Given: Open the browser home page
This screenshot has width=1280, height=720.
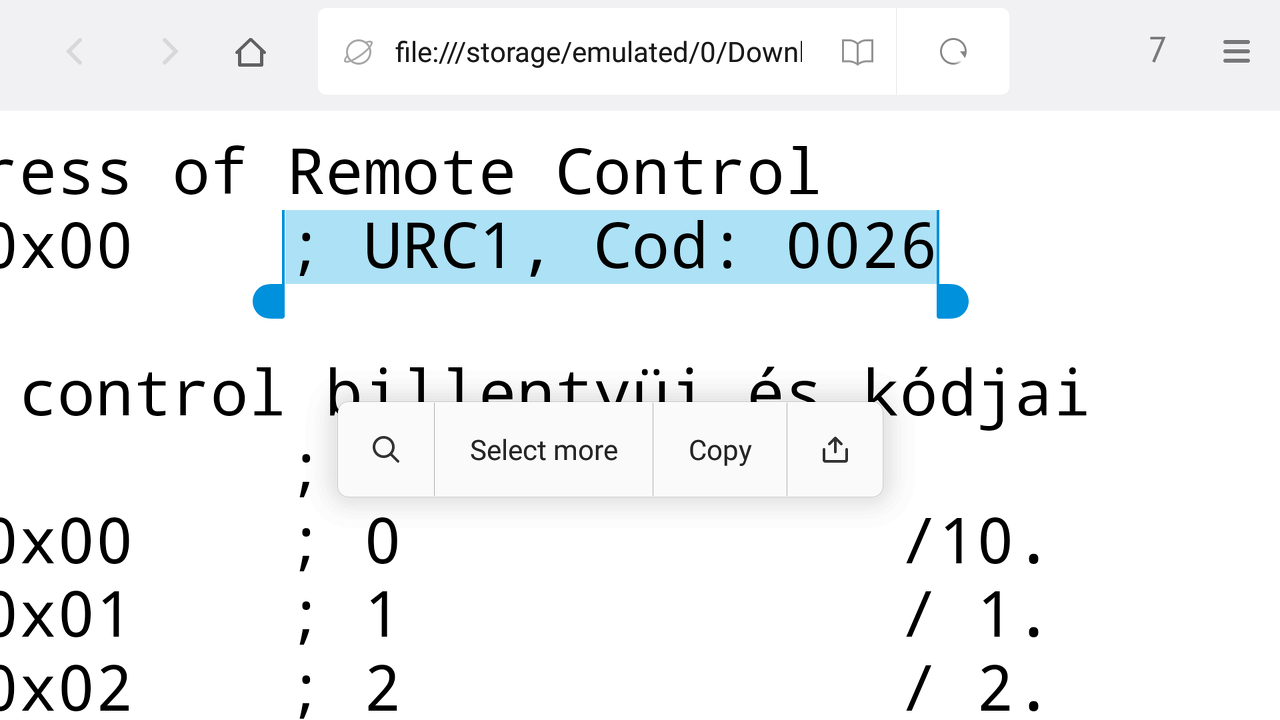Looking at the screenshot, I should tap(250, 52).
